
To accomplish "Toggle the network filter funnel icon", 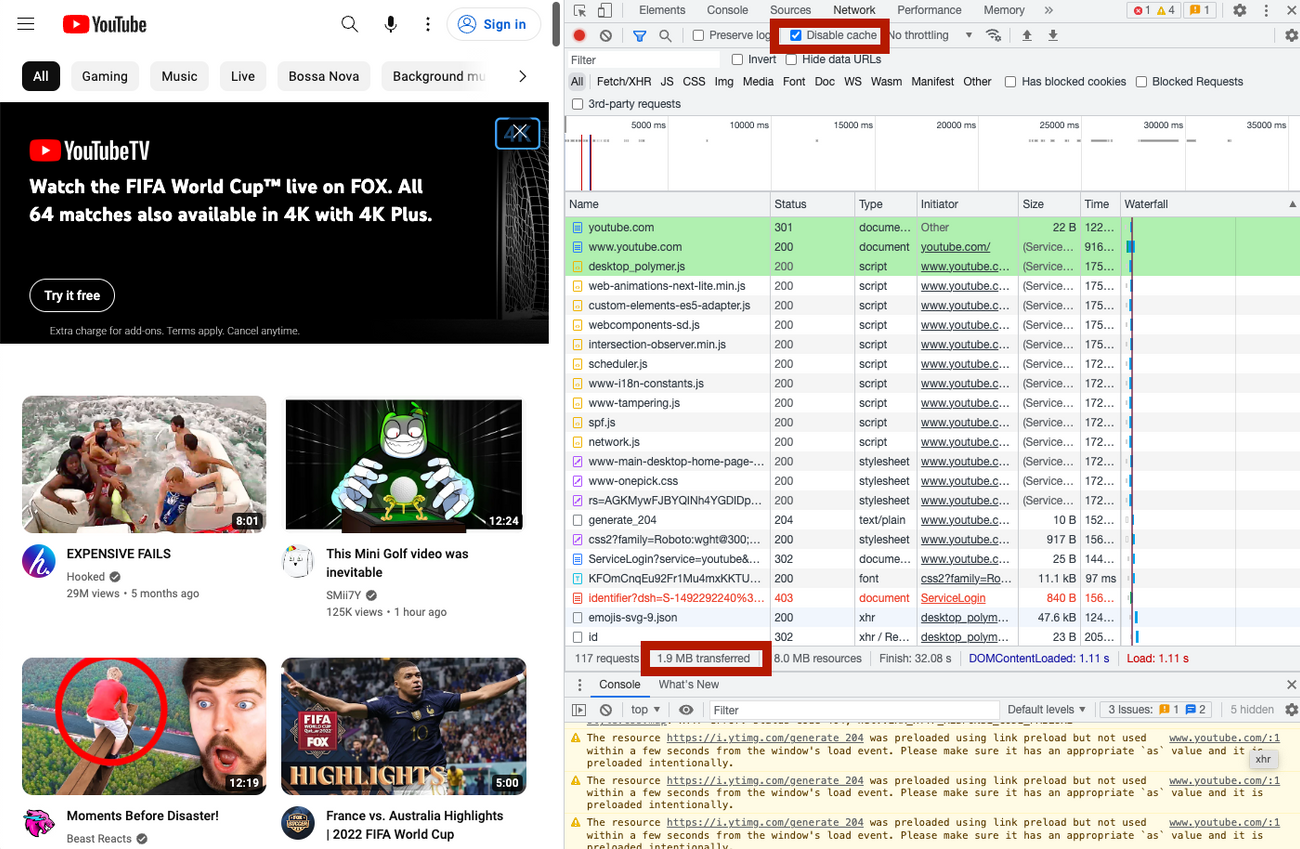I will point(639,35).
